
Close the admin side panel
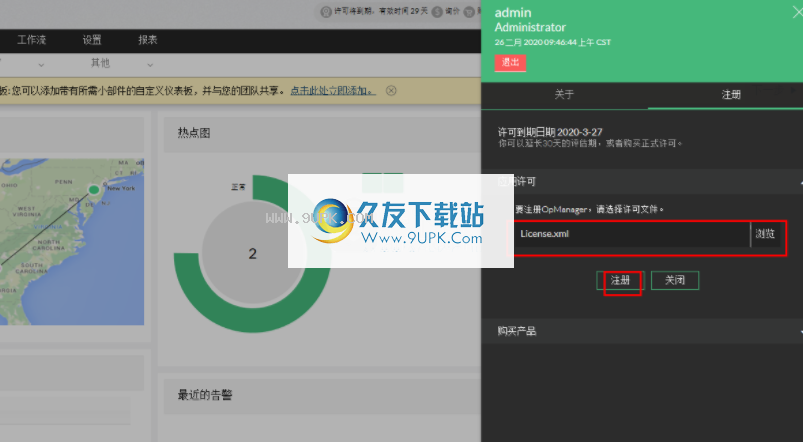(x=797, y=12)
